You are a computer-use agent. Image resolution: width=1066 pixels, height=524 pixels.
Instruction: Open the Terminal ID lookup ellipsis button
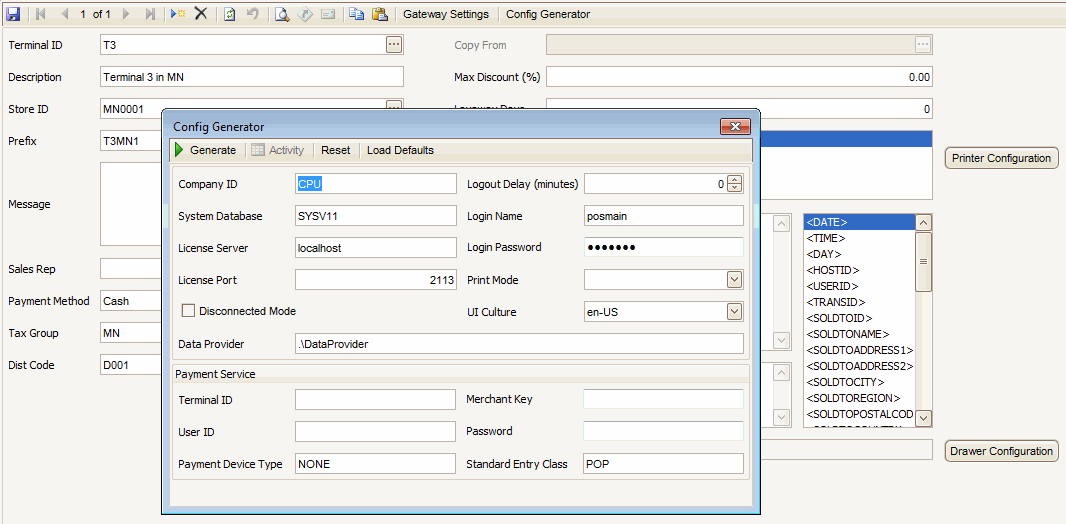[394, 45]
